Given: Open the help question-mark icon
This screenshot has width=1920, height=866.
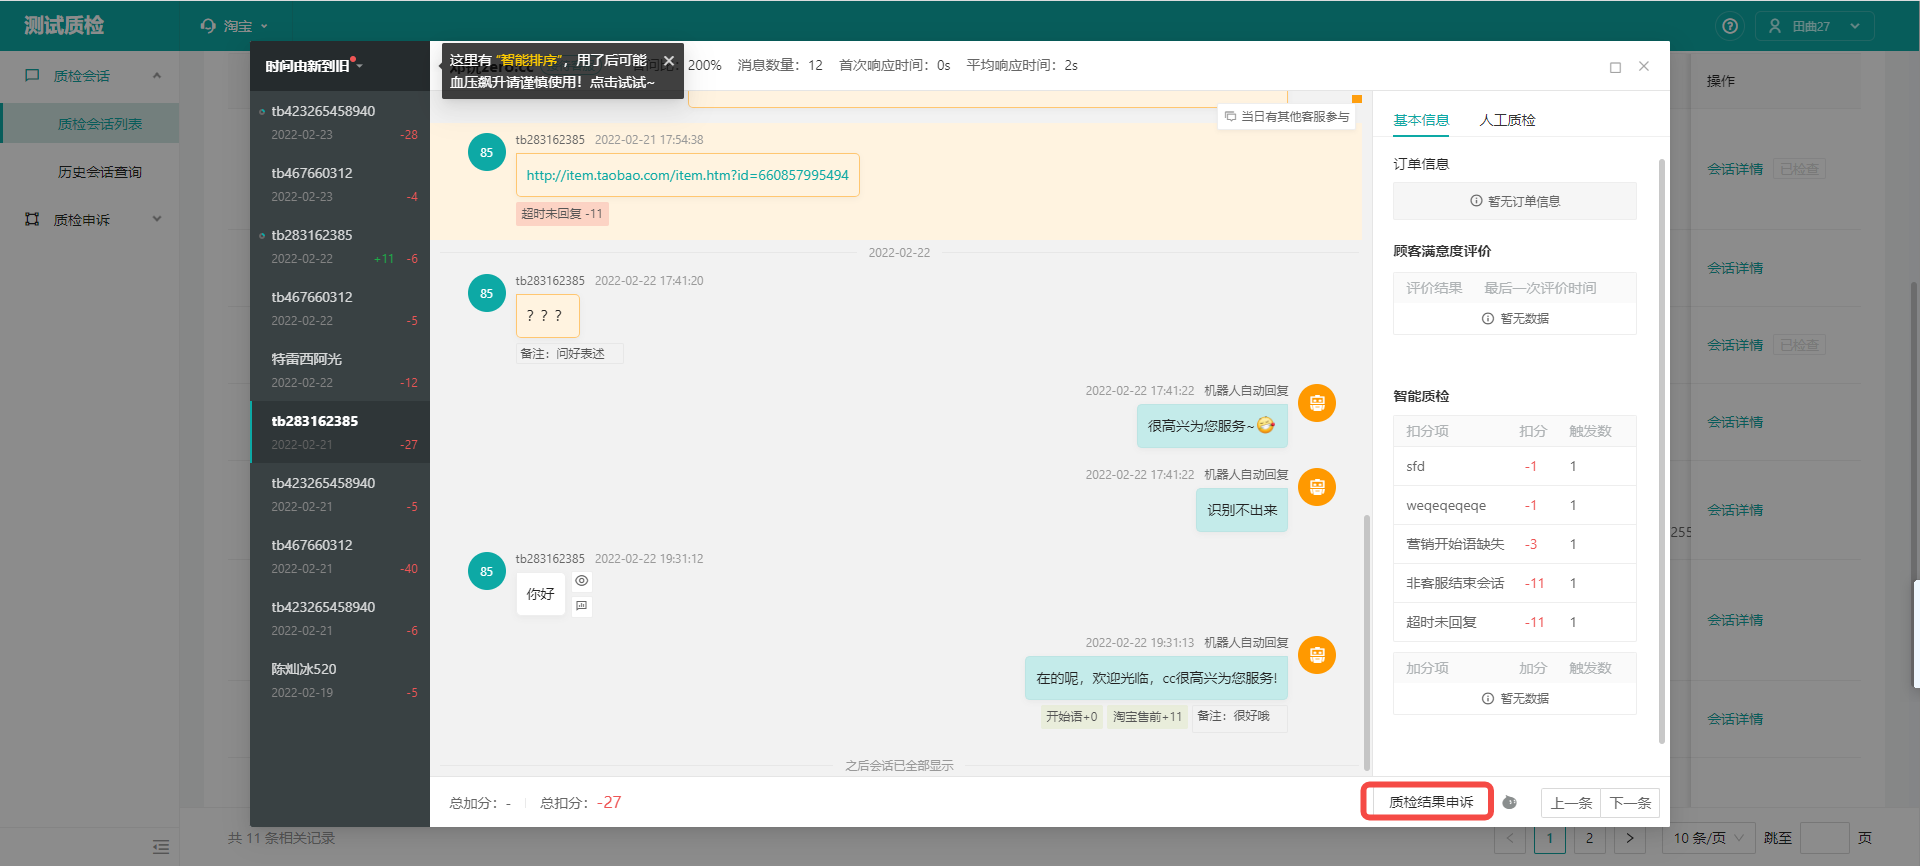Looking at the screenshot, I should (x=1730, y=26).
